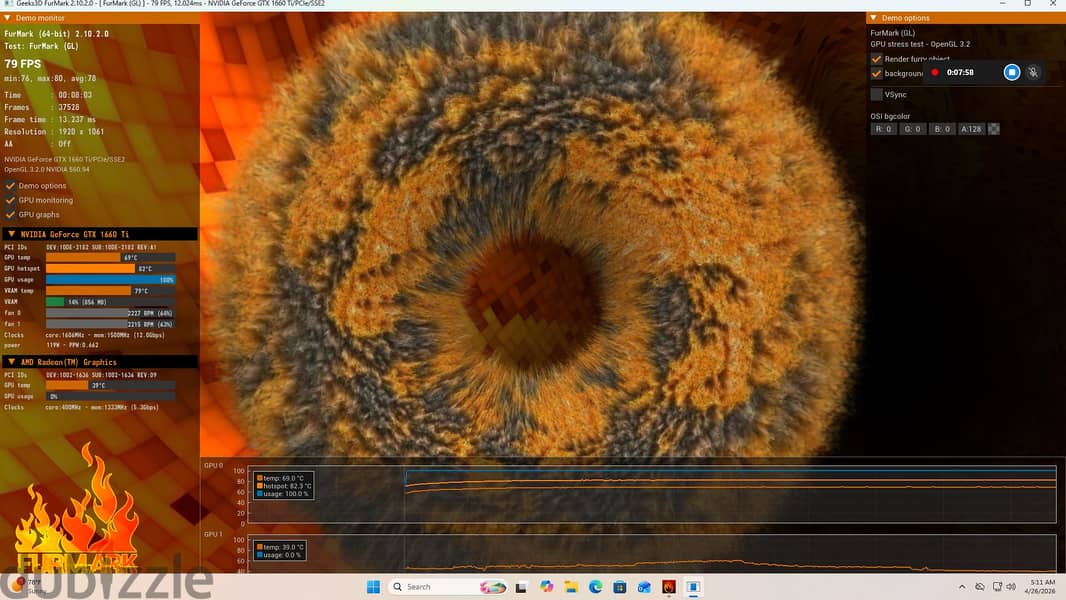Image resolution: width=1066 pixels, height=600 pixels.
Task: Click the FurMark title bar app icon
Action: pos(8,3)
